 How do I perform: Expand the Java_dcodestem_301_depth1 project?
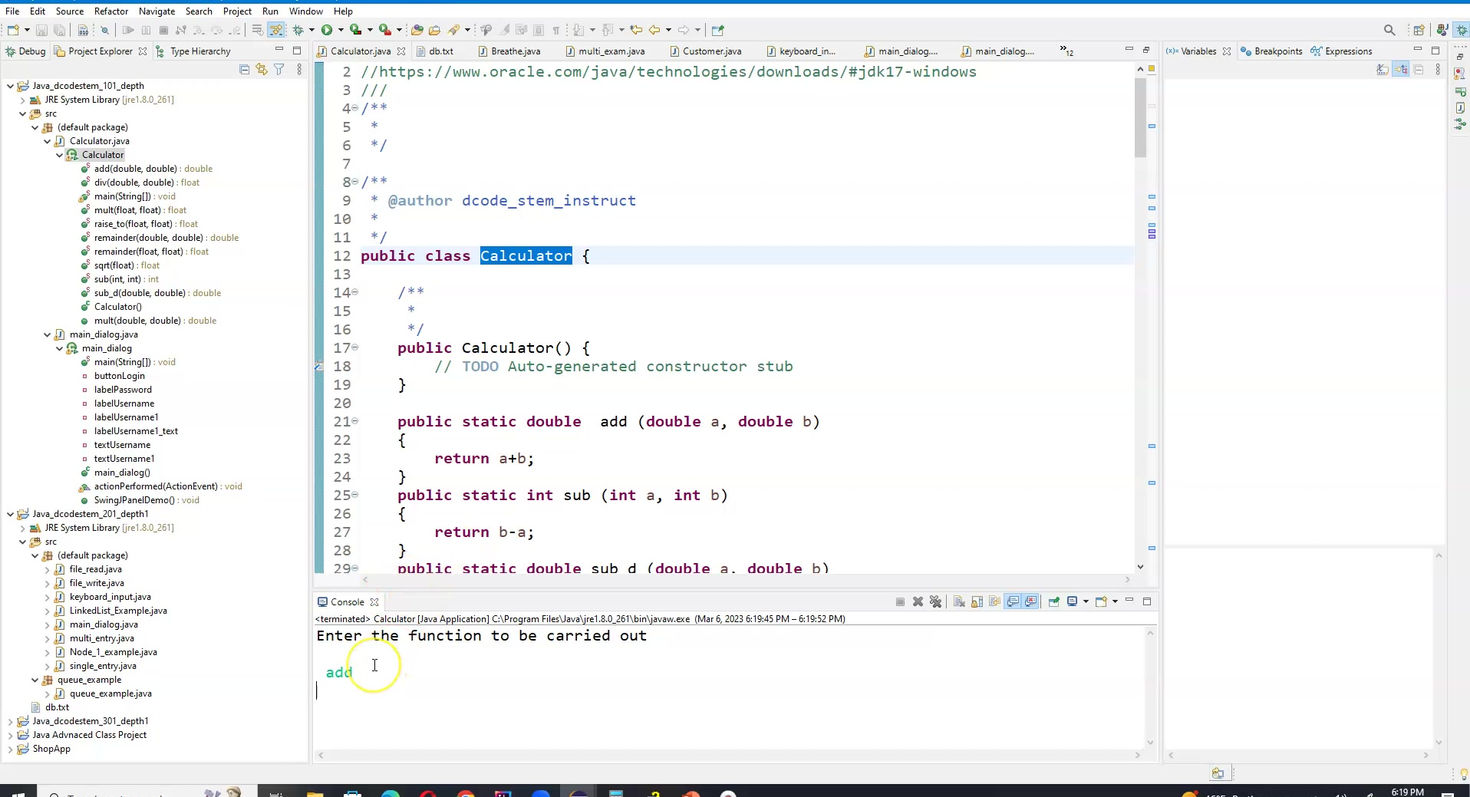10,721
